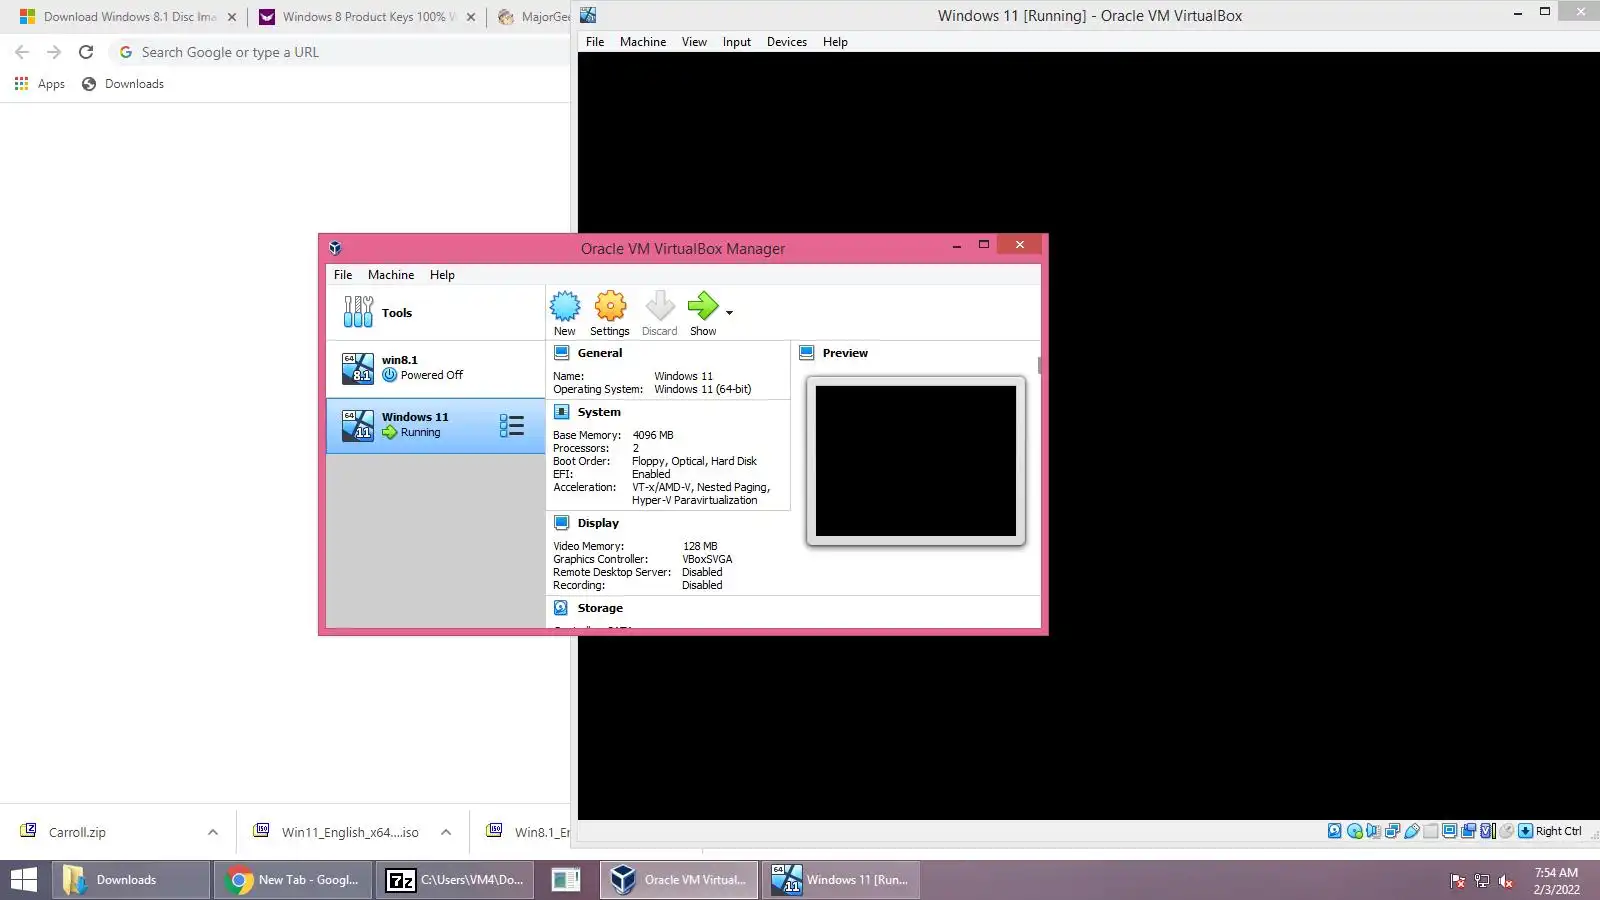Expand options for Win11_English_x64 iso download

(446, 832)
